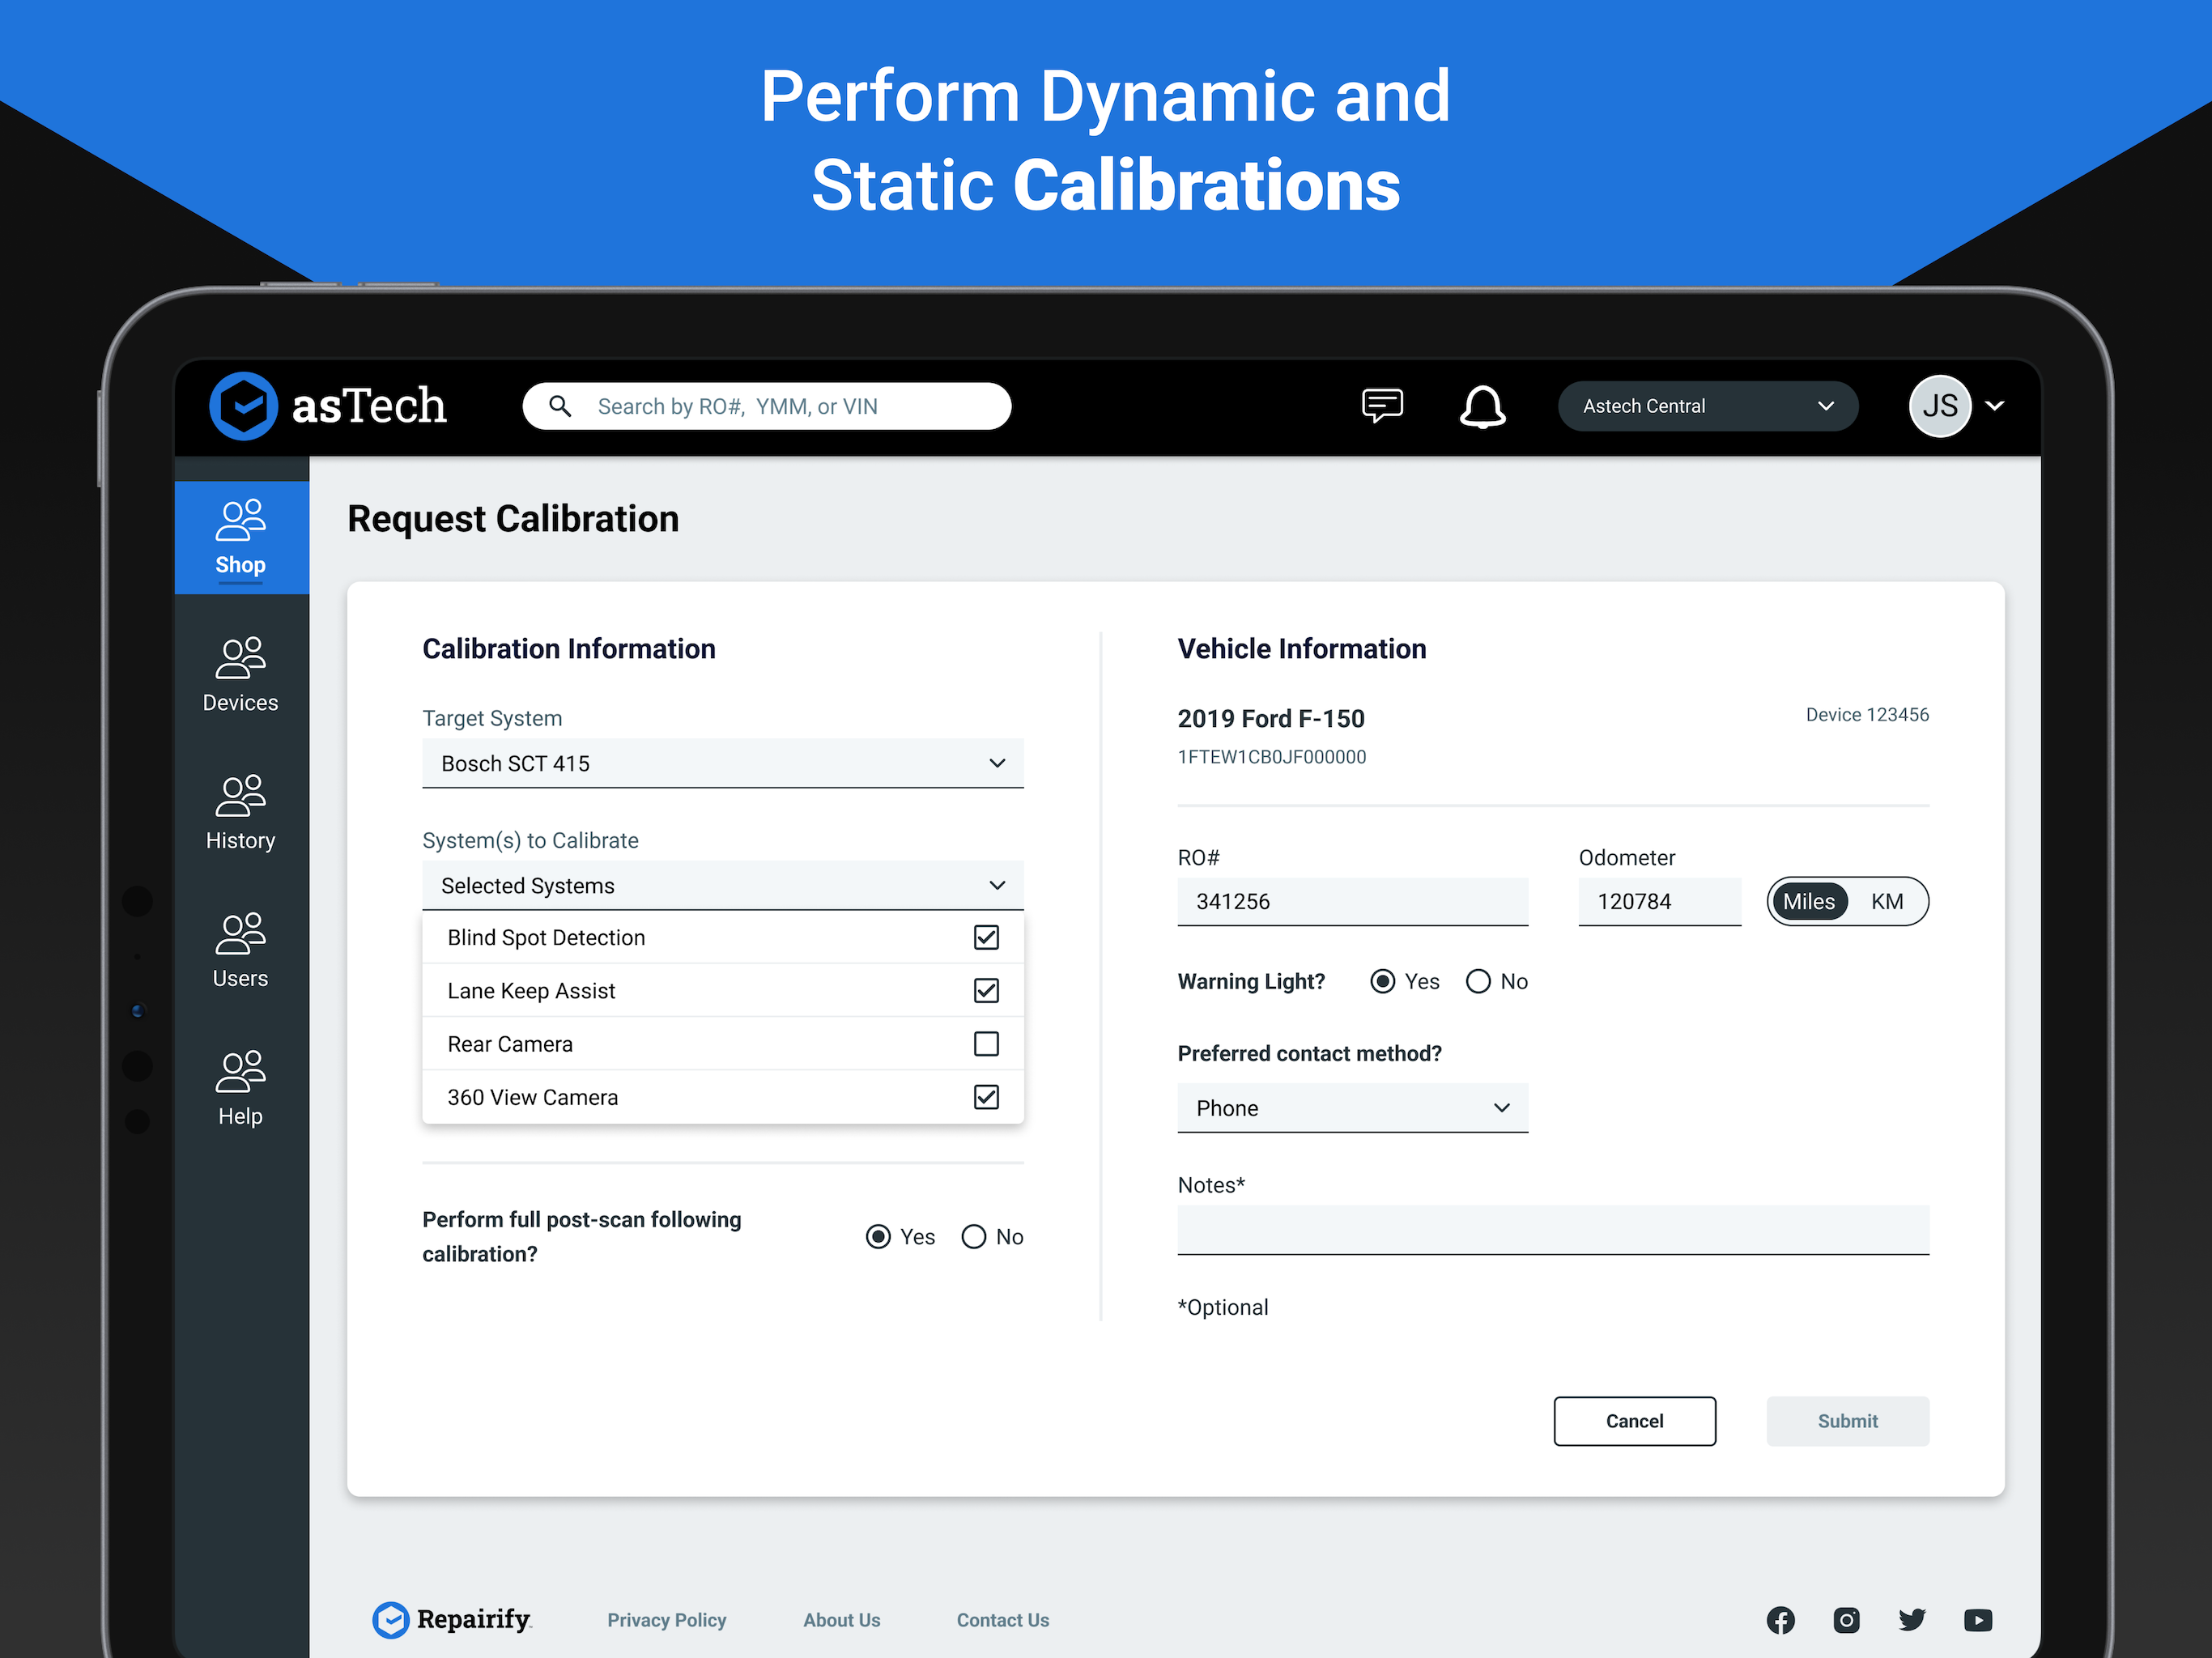Click the Lane Keep Assist label

pyautogui.click(x=531, y=990)
